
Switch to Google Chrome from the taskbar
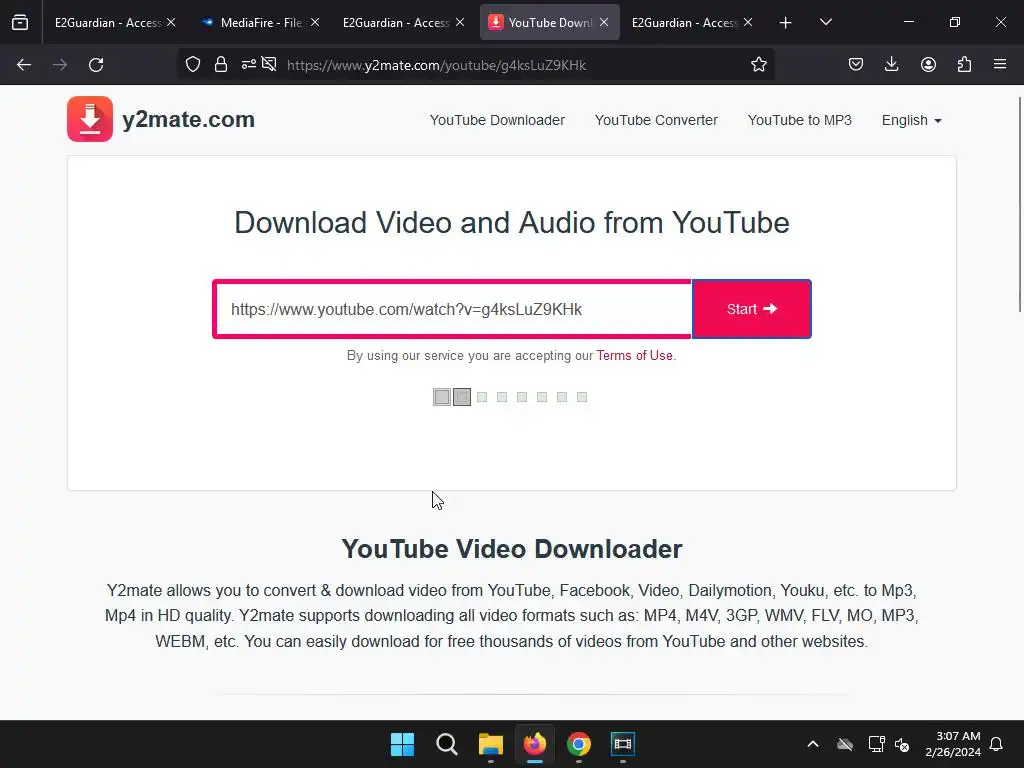click(579, 744)
